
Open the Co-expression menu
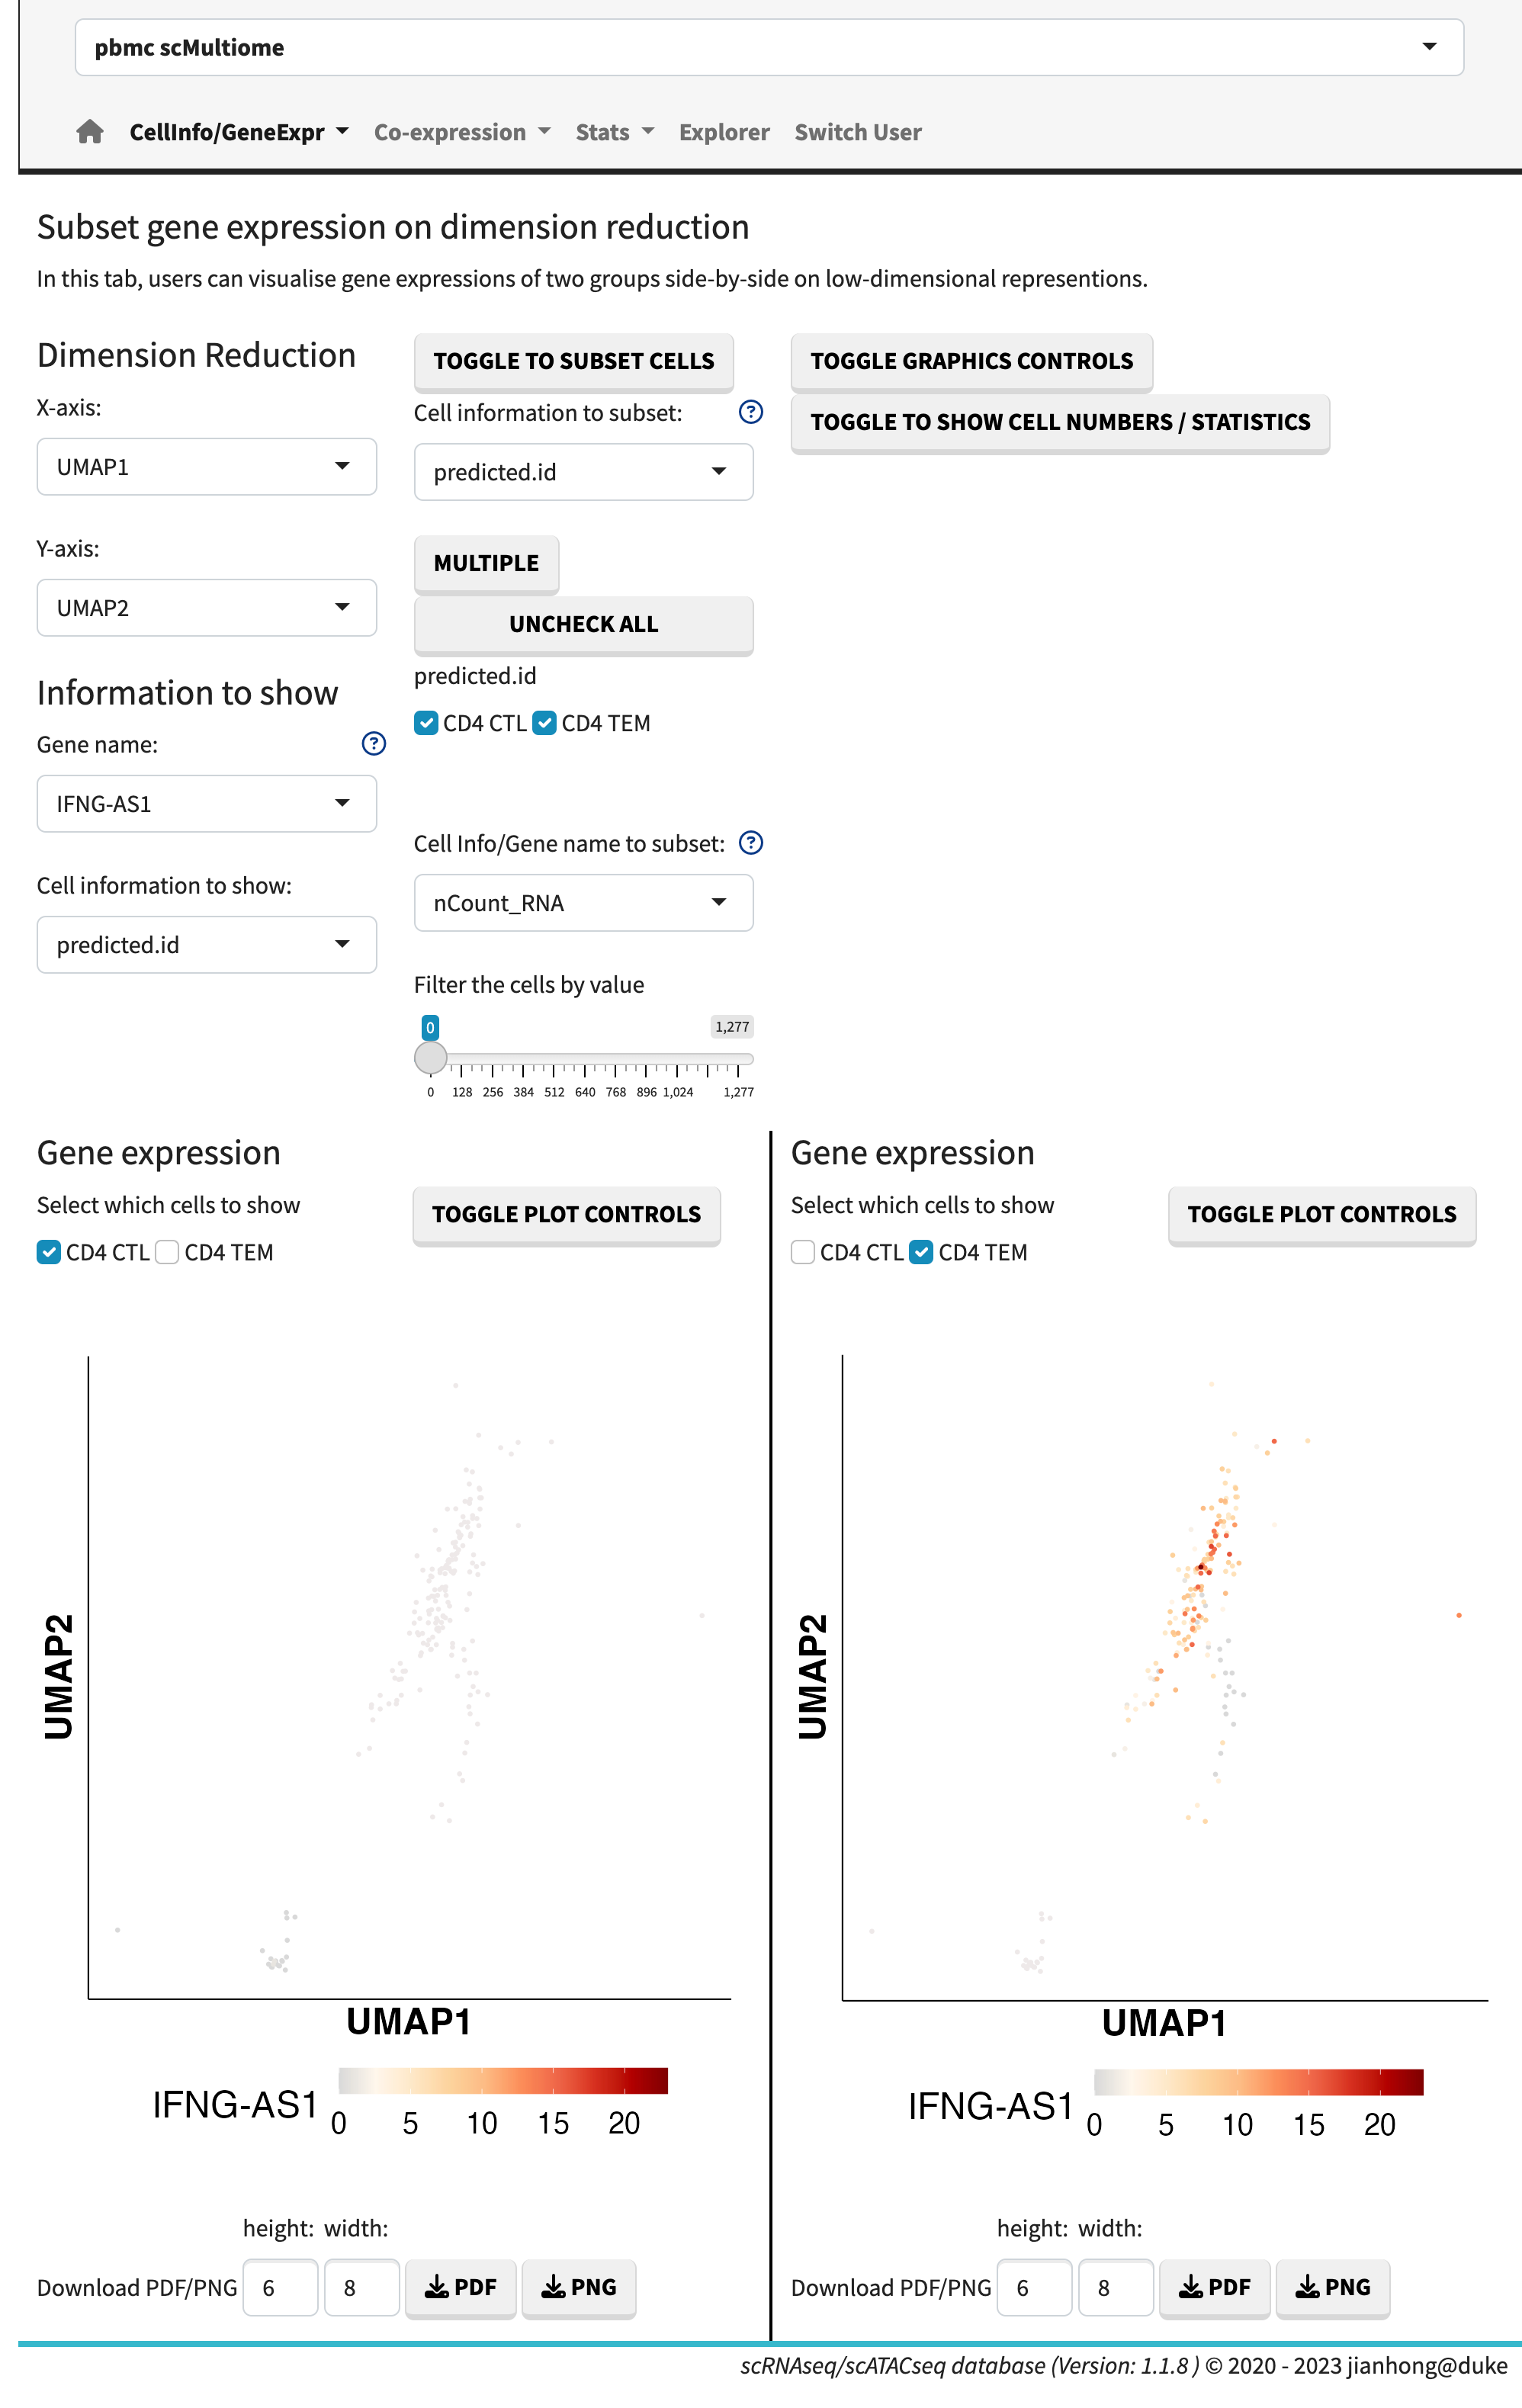461,131
